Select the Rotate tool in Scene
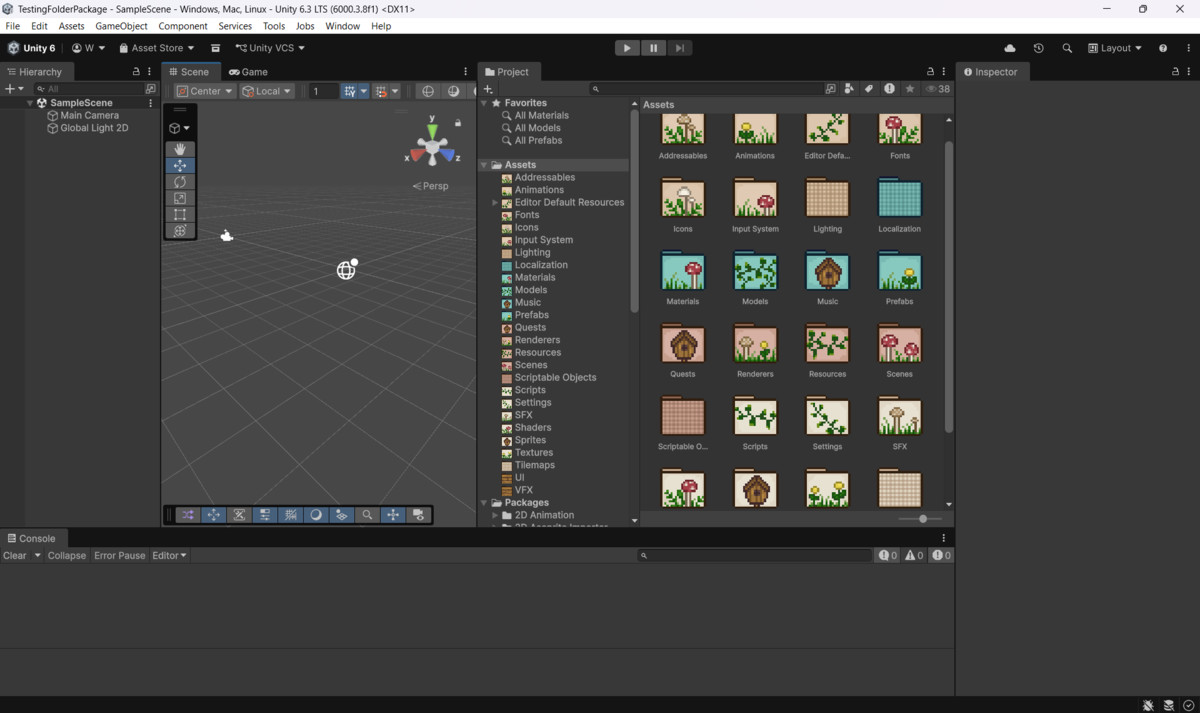1200x713 pixels. (x=180, y=182)
